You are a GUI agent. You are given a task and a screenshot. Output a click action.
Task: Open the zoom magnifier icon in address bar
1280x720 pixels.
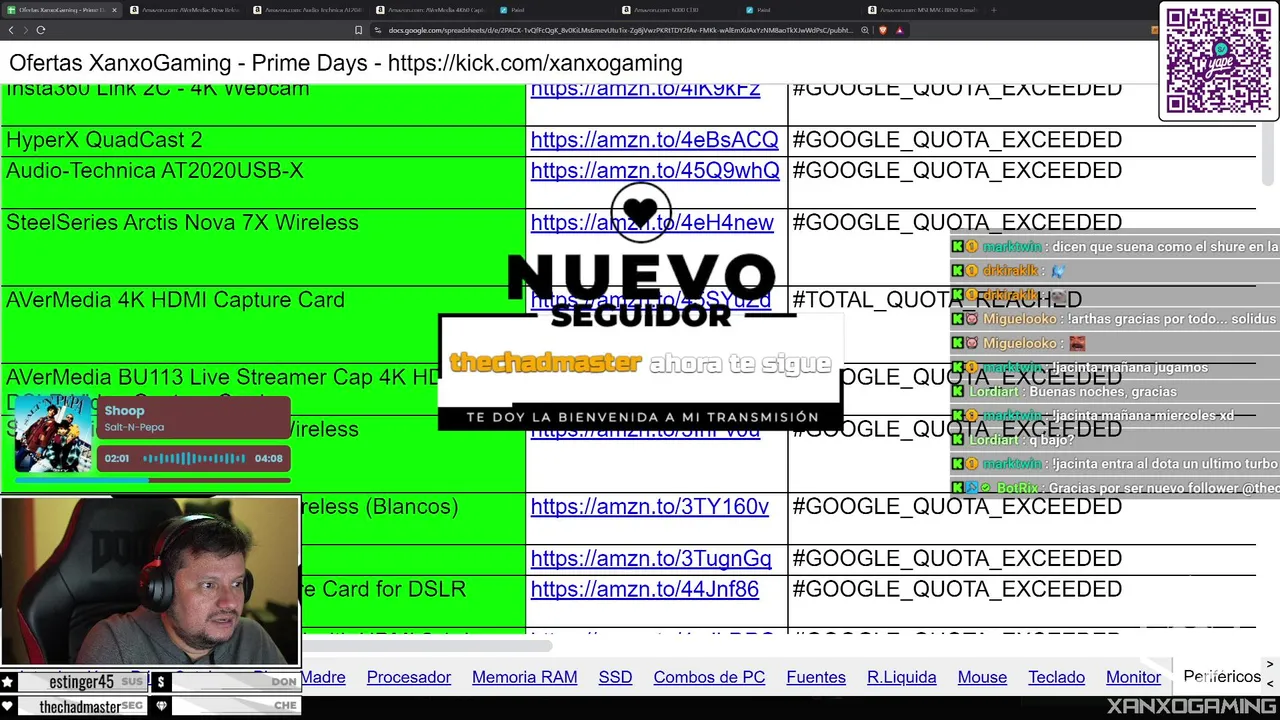click(x=865, y=30)
